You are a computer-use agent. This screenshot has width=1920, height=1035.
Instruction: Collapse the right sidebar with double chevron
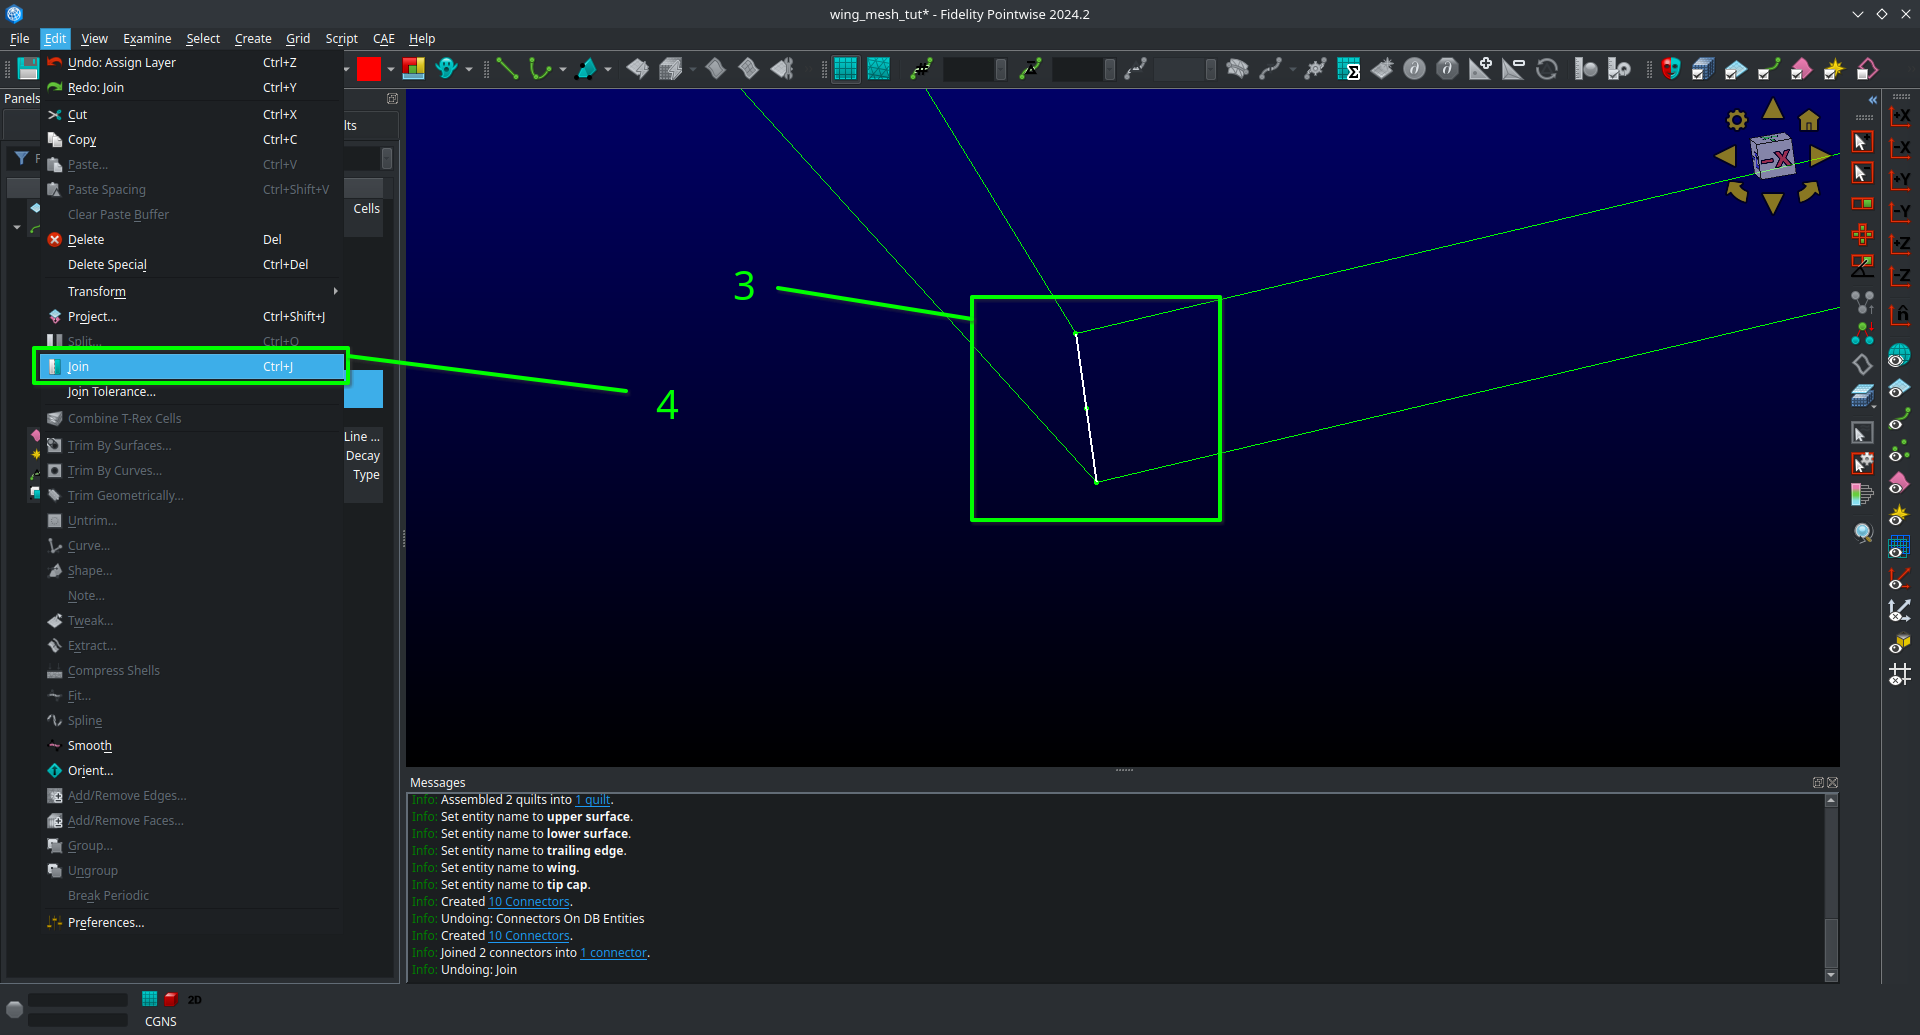[x=1871, y=99]
